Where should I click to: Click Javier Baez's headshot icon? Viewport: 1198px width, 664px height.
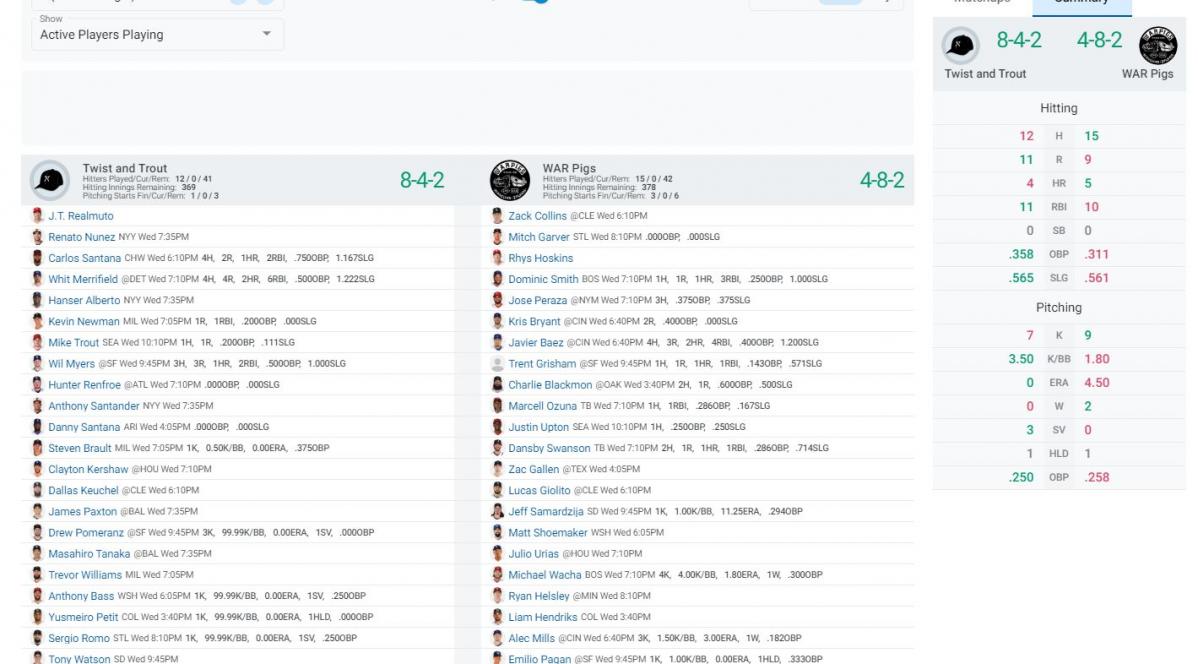click(x=498, y=343)
